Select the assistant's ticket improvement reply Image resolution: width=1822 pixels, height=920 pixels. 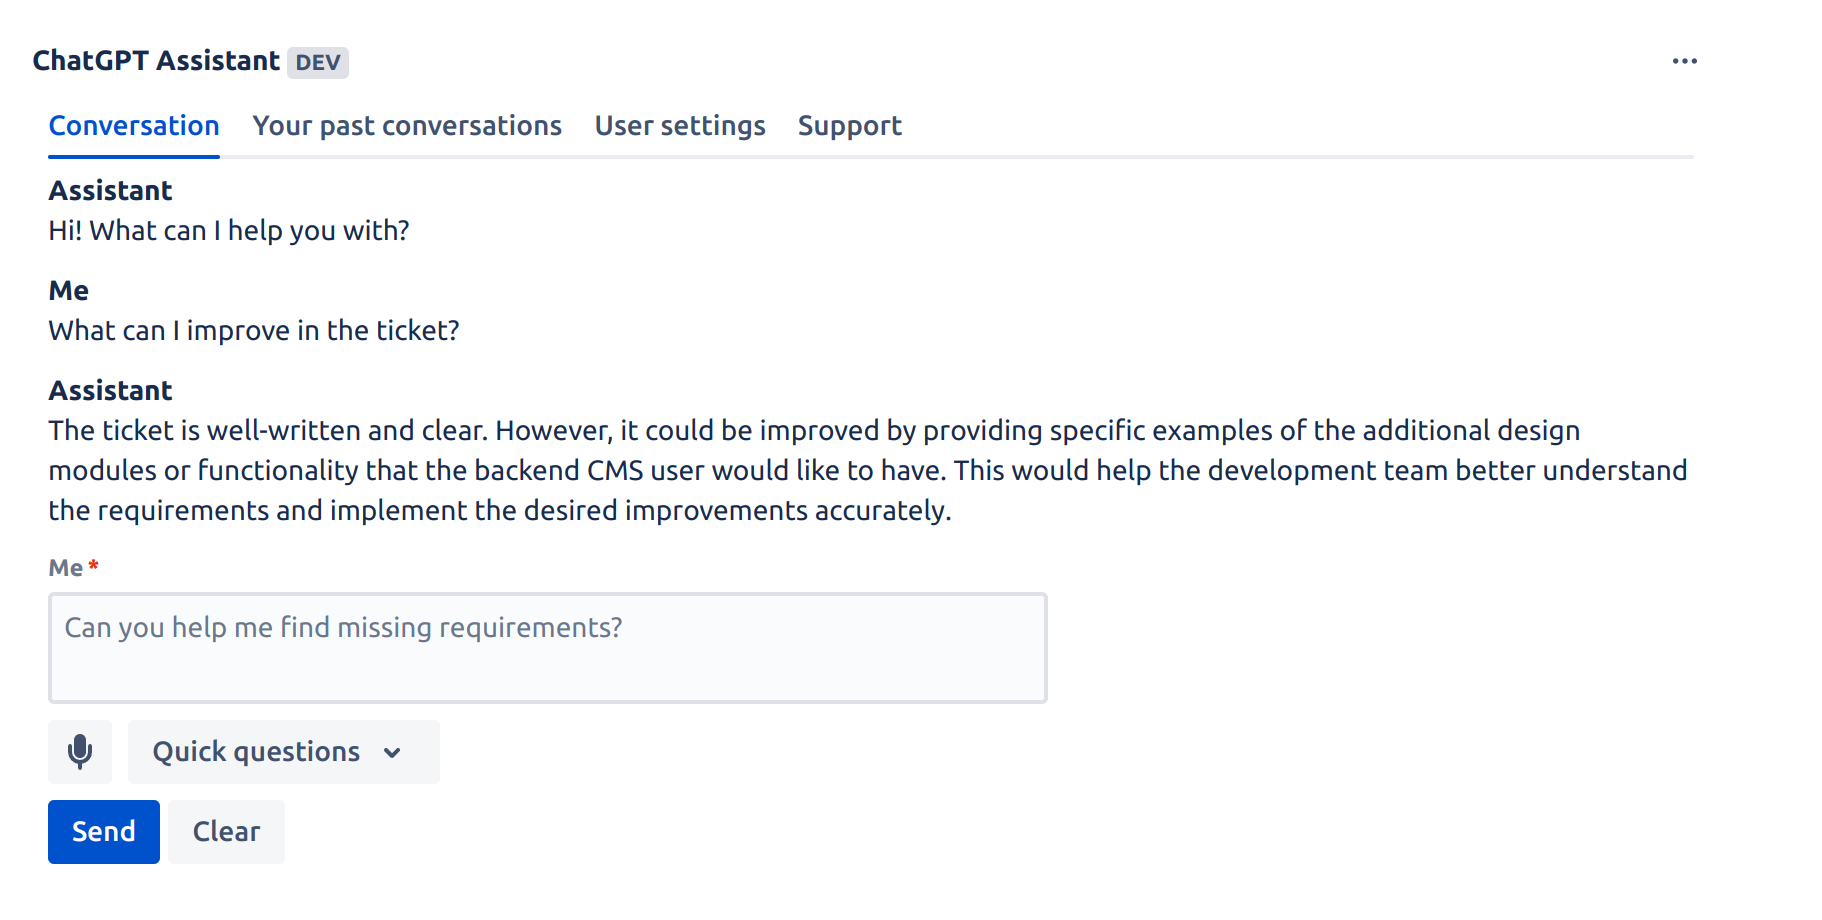tap(867, 470)
